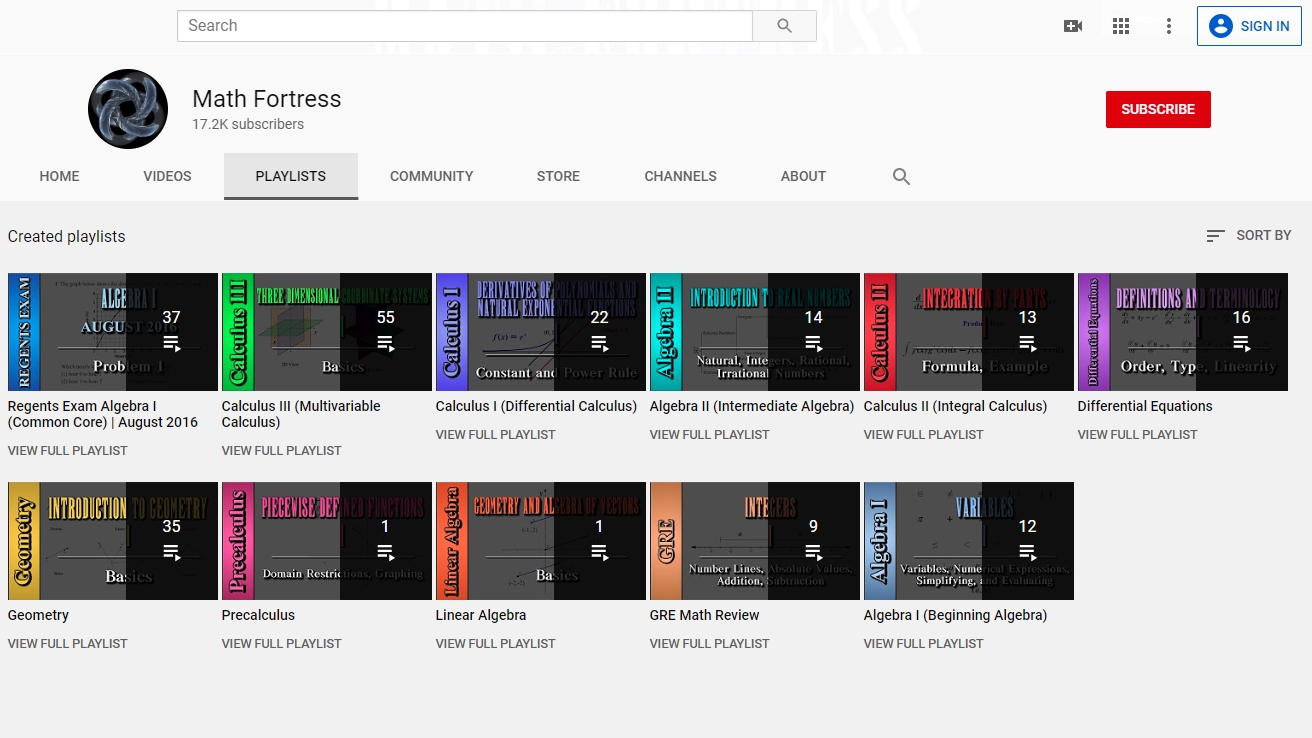Open the Calculus II playlist thumbnail

click(x=969, y=332)
